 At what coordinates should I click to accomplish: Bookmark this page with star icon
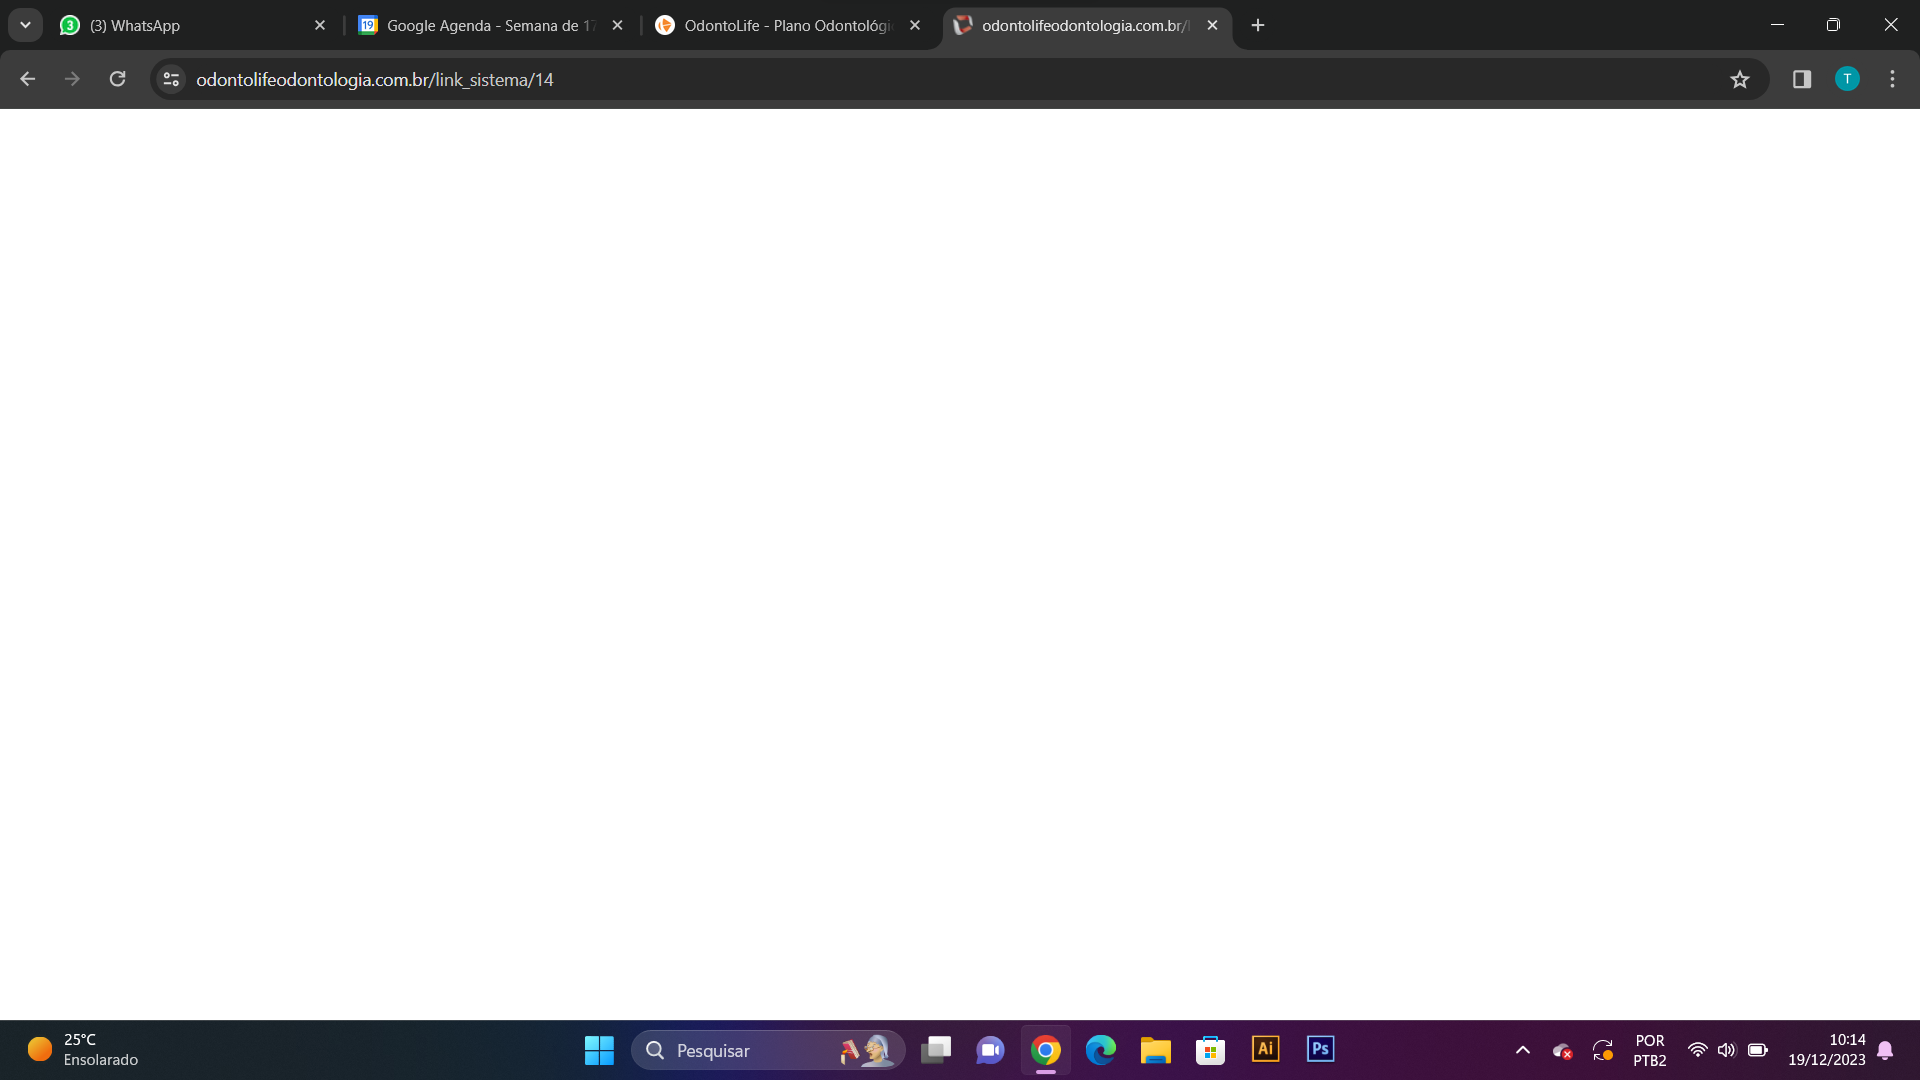(x=1740, y=79)
